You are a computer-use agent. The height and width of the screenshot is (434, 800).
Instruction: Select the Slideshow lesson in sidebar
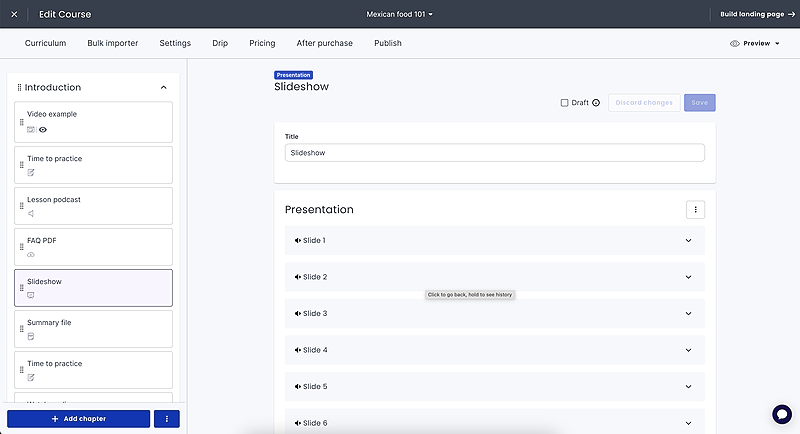[93, 288]
